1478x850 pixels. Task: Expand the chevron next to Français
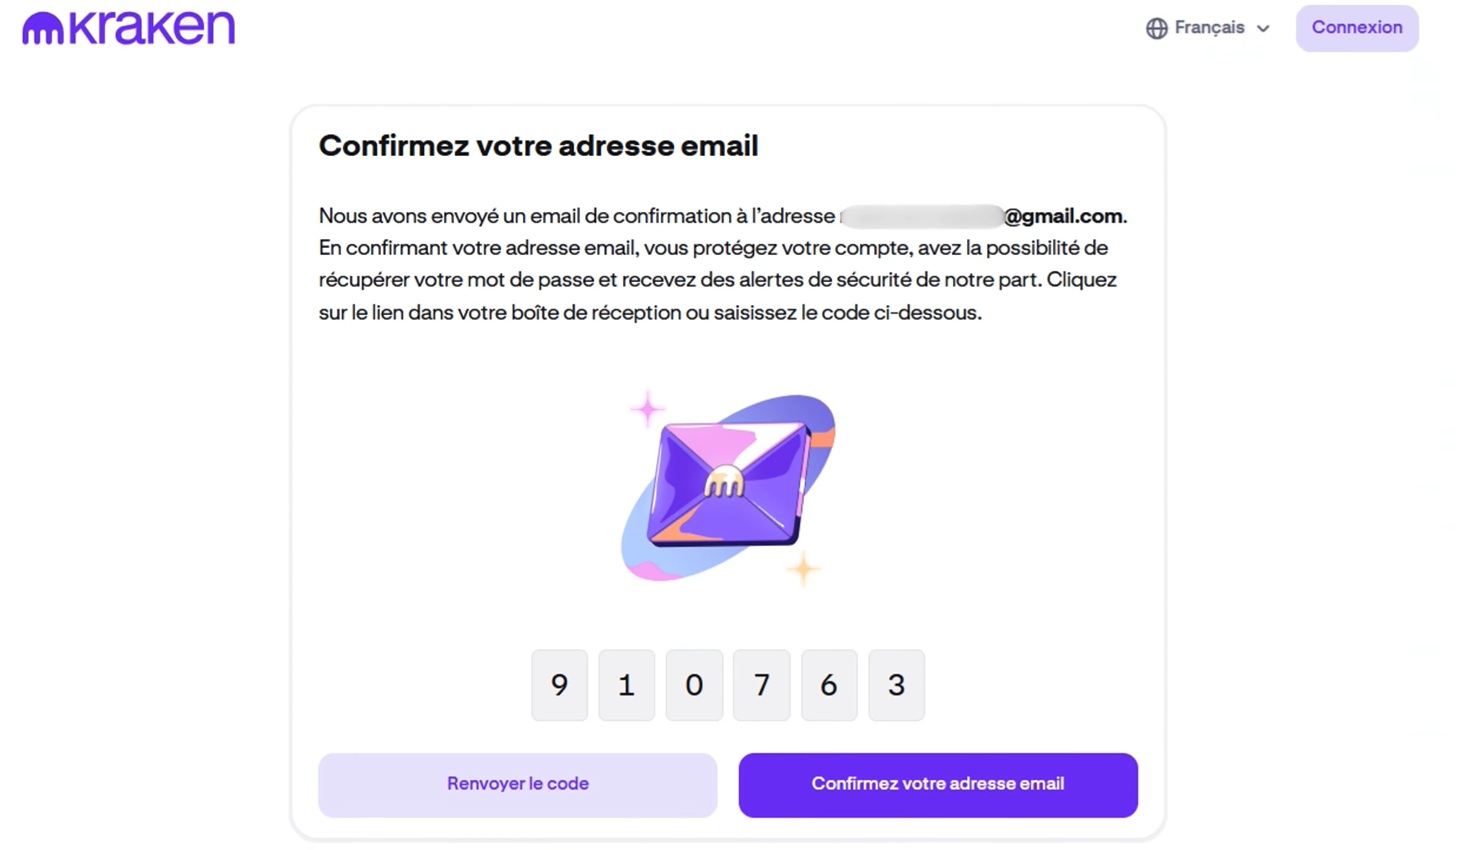tap(1263, 29)
